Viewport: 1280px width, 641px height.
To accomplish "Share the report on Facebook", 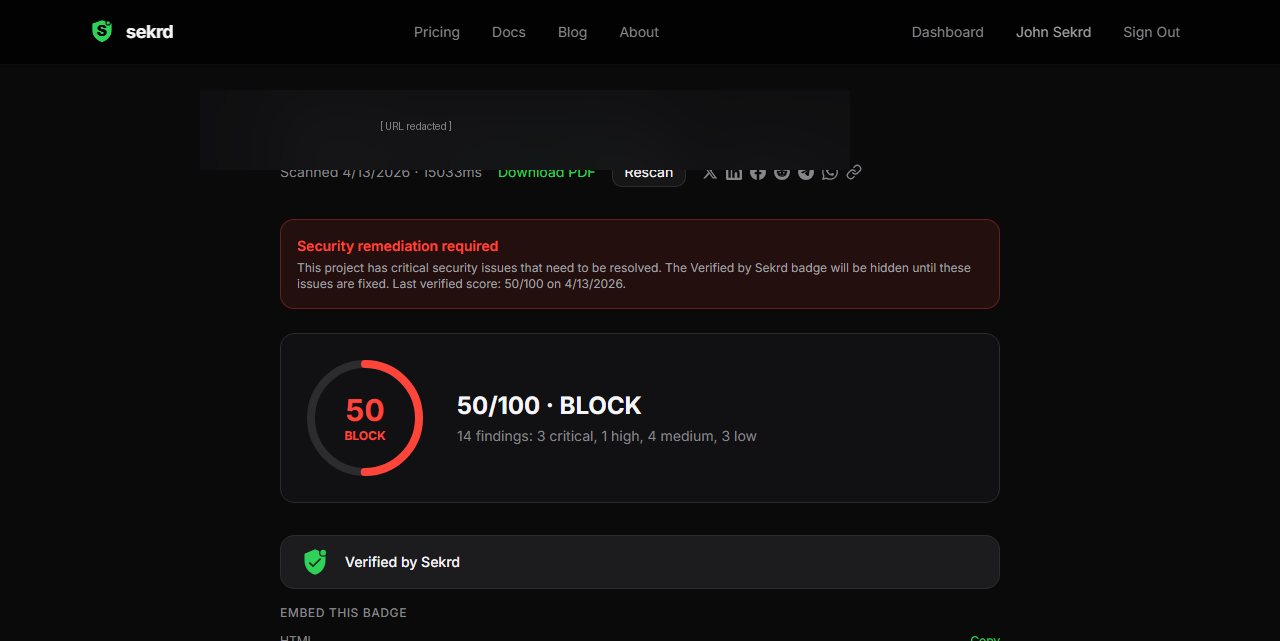I will 757,171.
